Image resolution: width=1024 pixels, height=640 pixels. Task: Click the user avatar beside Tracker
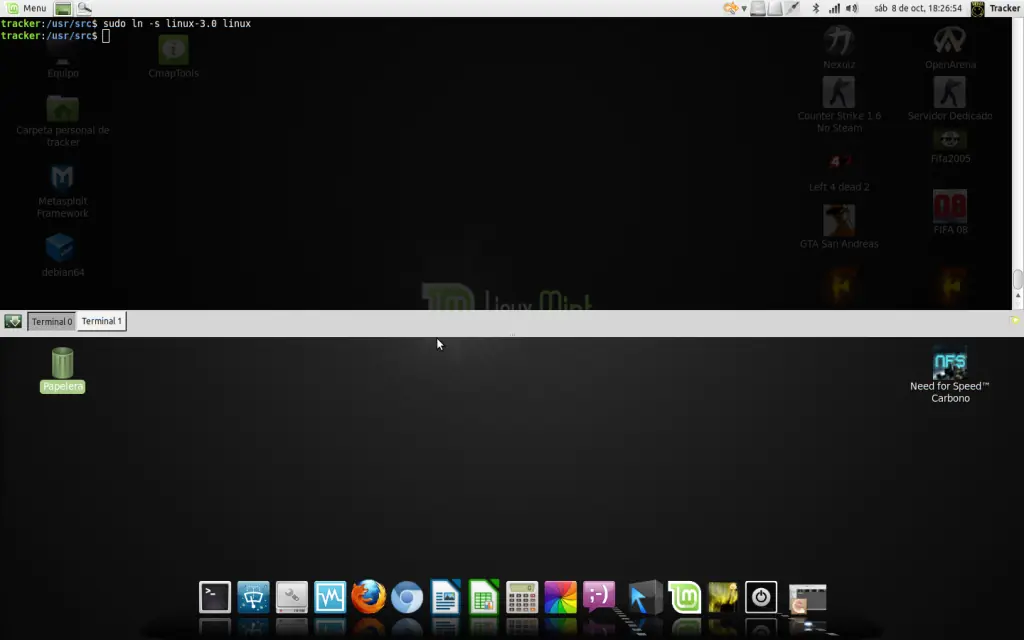click(978, 8)
